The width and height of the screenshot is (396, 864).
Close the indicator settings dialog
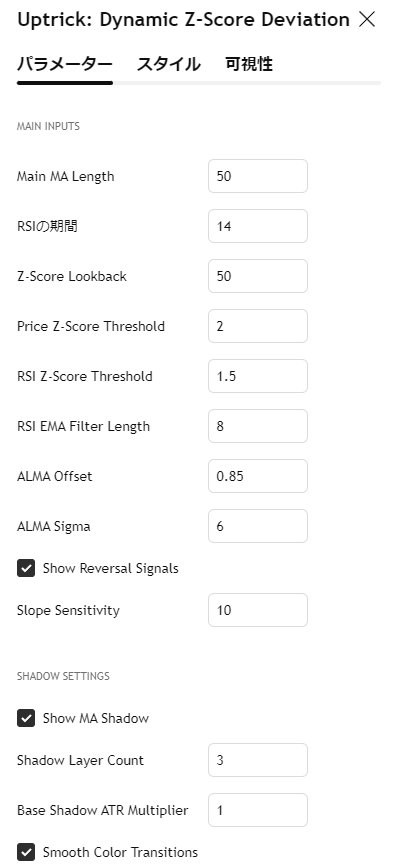367,20
